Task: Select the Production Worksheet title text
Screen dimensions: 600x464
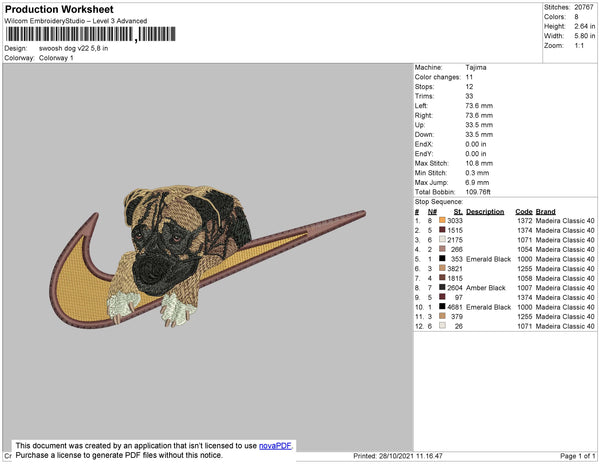Action: tap(59, 10)
